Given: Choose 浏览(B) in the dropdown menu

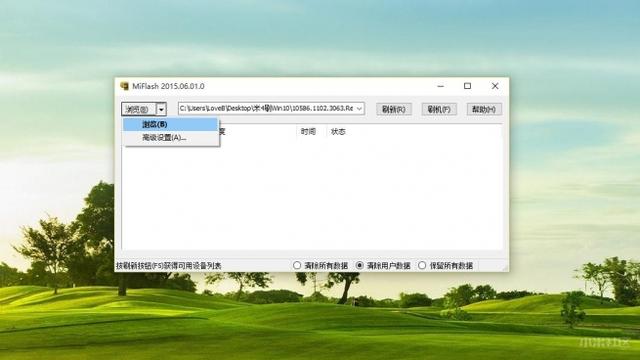Looking at the screenshot, I should (x=171, y=124).
